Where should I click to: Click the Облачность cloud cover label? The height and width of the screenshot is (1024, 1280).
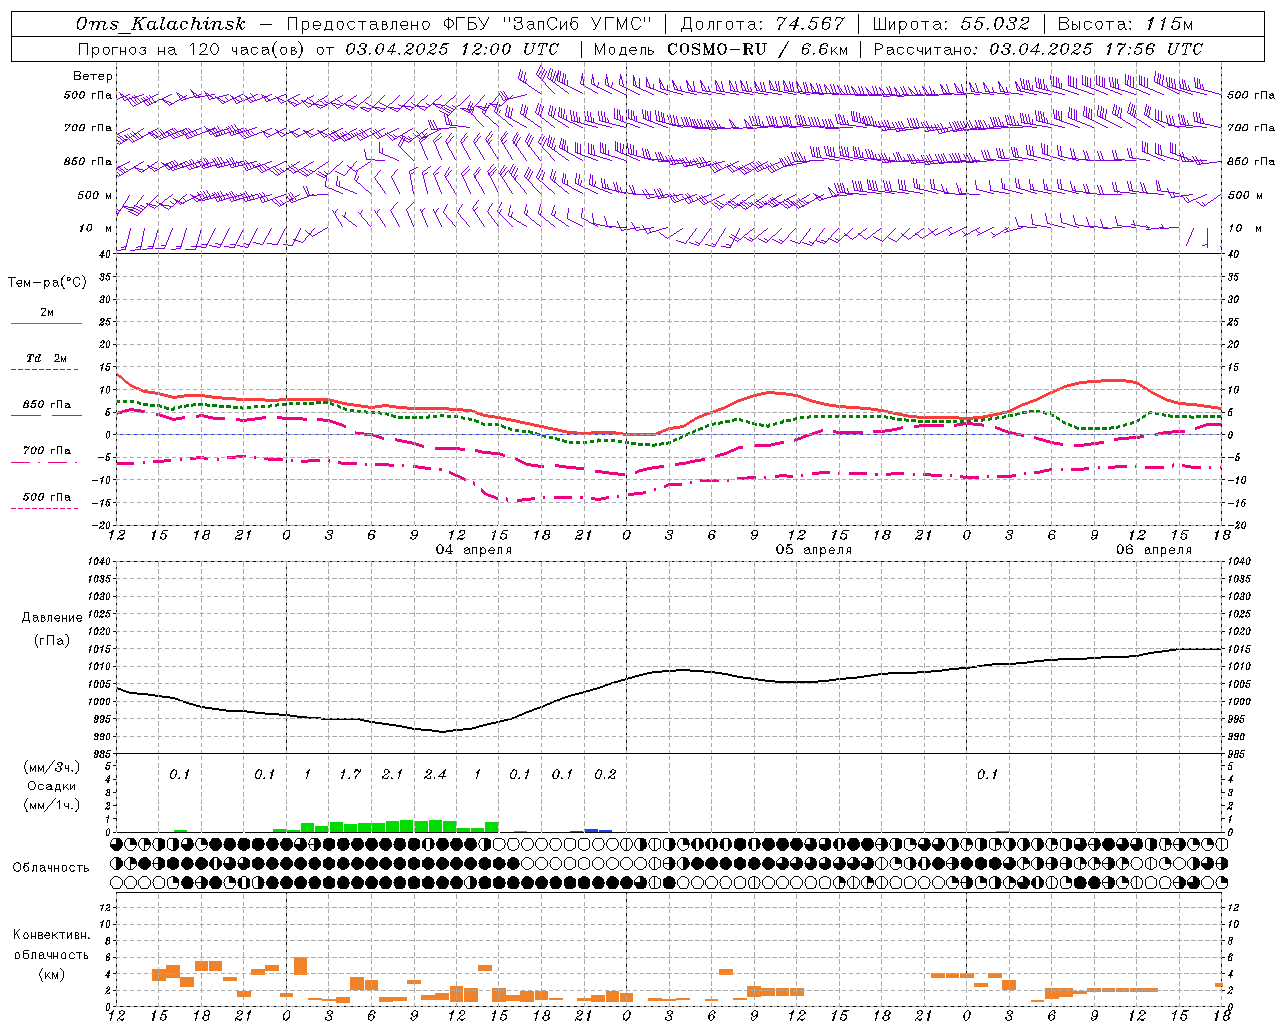tap(51, 867)
